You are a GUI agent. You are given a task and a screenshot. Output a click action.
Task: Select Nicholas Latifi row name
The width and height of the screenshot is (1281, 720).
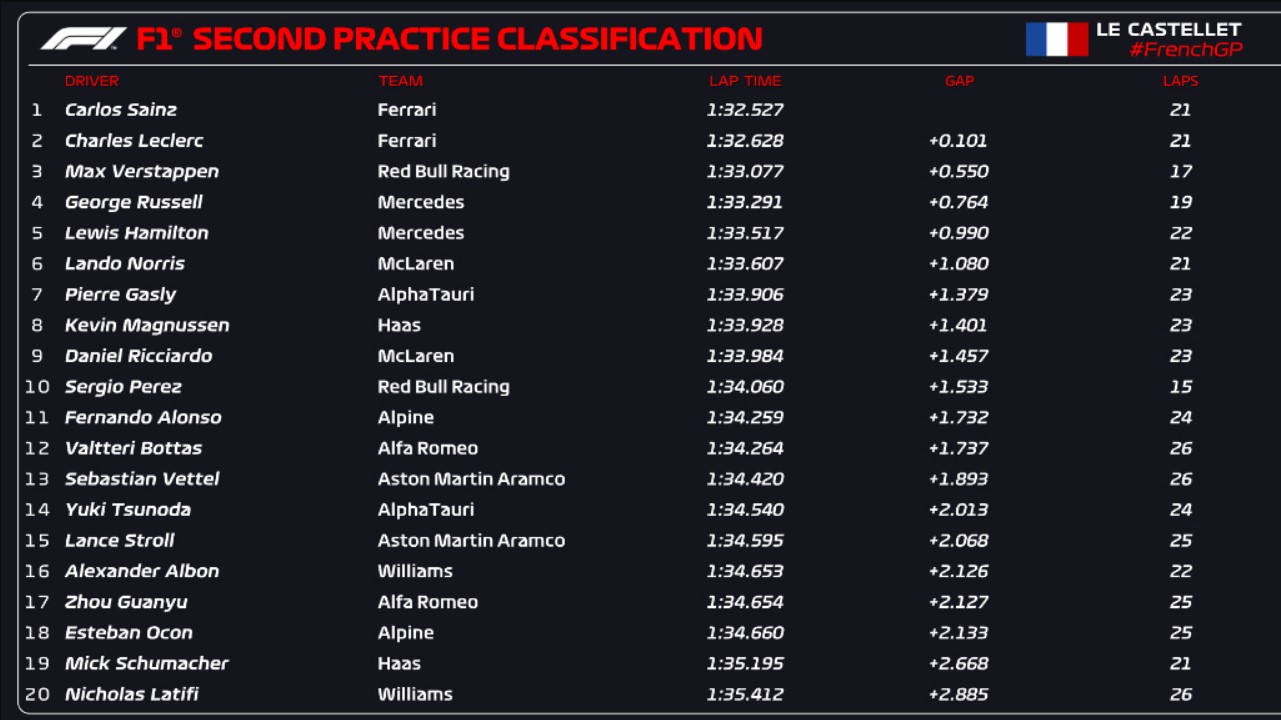pos(132,694)
